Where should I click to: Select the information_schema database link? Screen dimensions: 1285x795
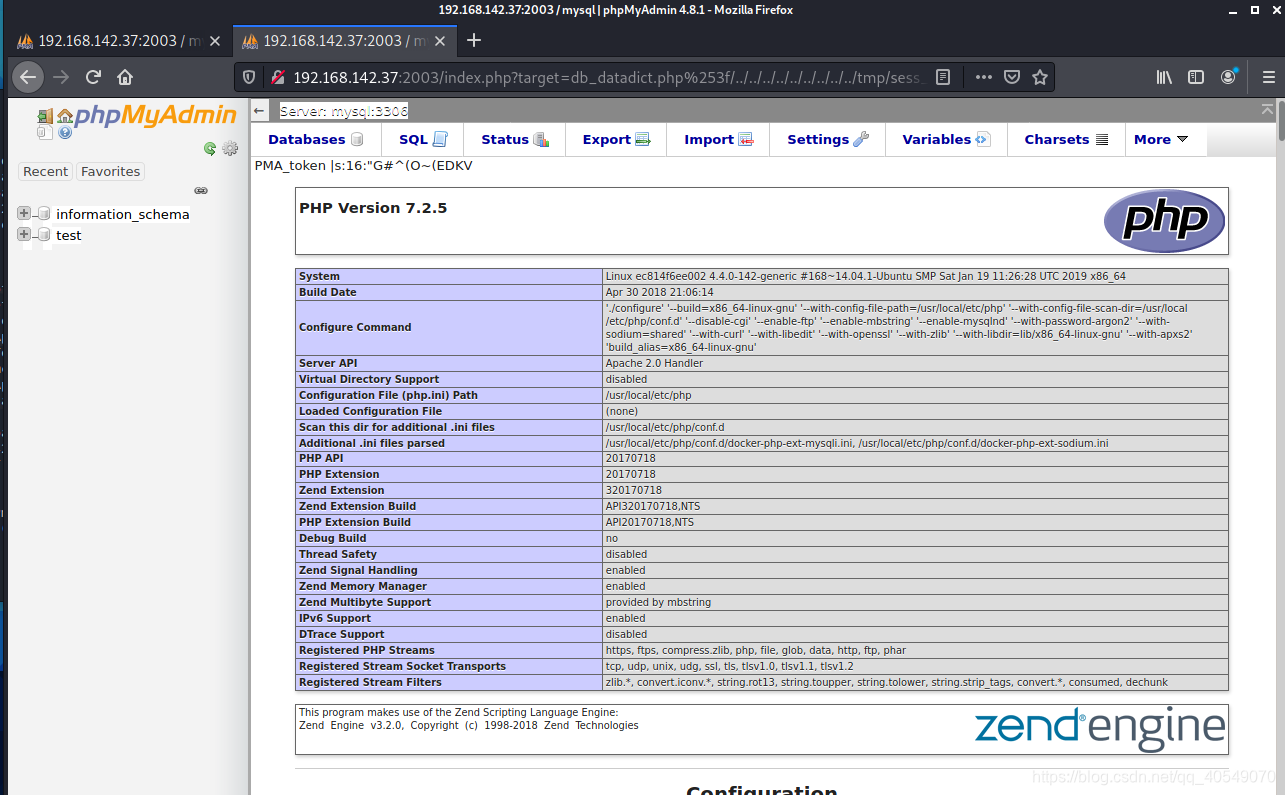point(122,214)
